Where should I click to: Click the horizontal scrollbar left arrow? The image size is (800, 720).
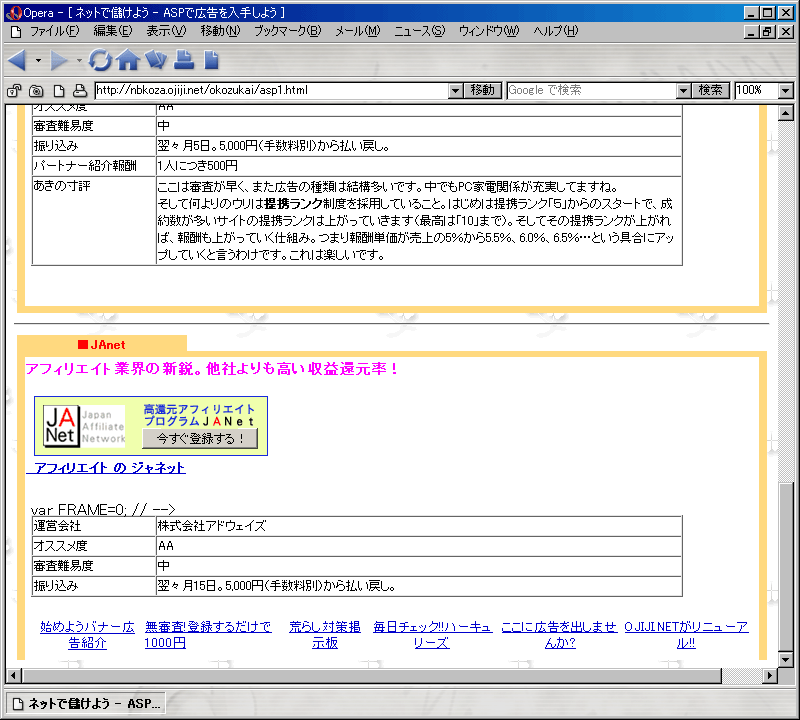pos(13,676)
